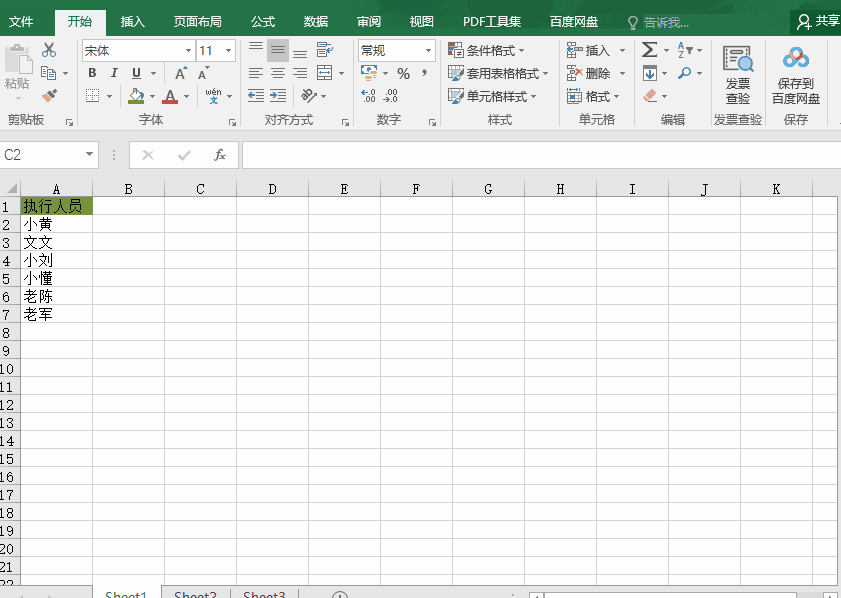
Task: Click Merge and Center icon
Action: click(x=324, y=73)
